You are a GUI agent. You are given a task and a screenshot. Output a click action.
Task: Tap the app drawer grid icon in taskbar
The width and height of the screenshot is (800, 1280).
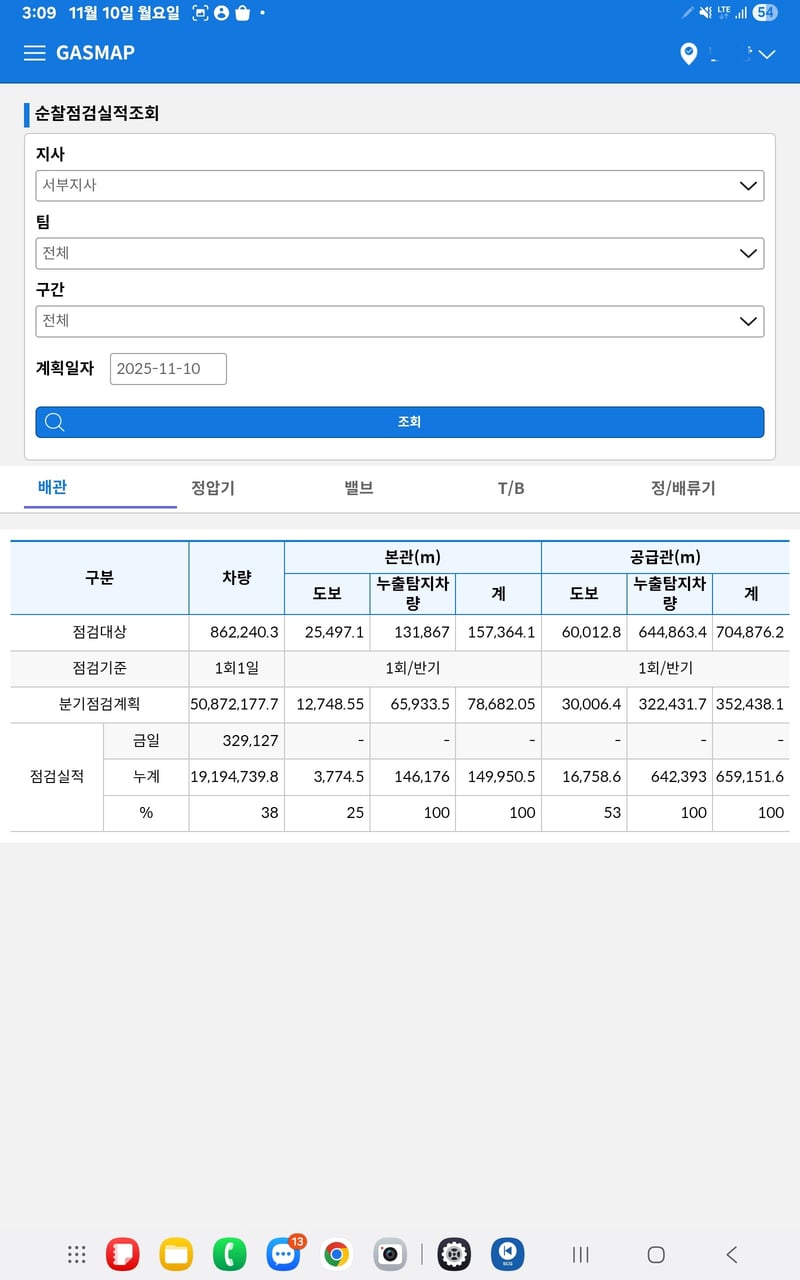tap(76, 1253)
